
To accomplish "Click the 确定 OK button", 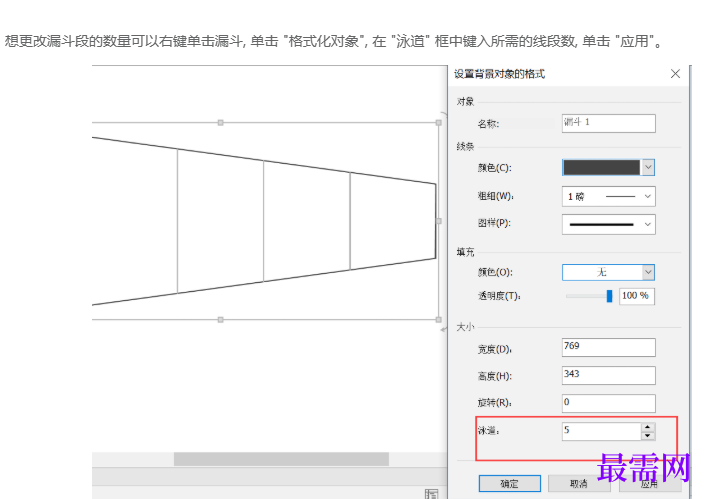I will [x=510, y=484].
